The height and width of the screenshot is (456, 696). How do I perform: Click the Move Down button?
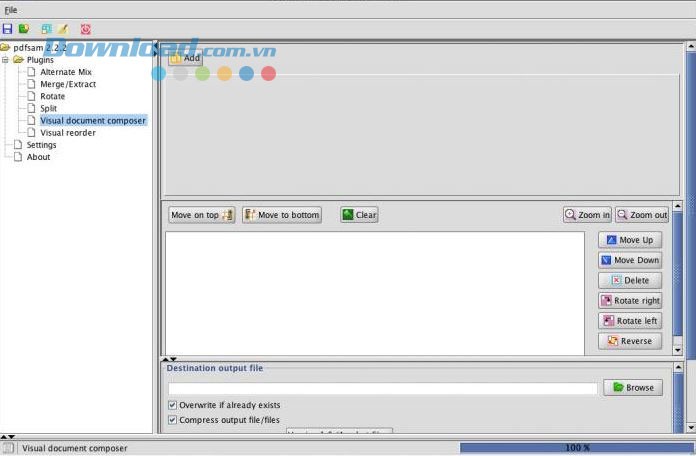pyautogui.click(x=630, y=260)
